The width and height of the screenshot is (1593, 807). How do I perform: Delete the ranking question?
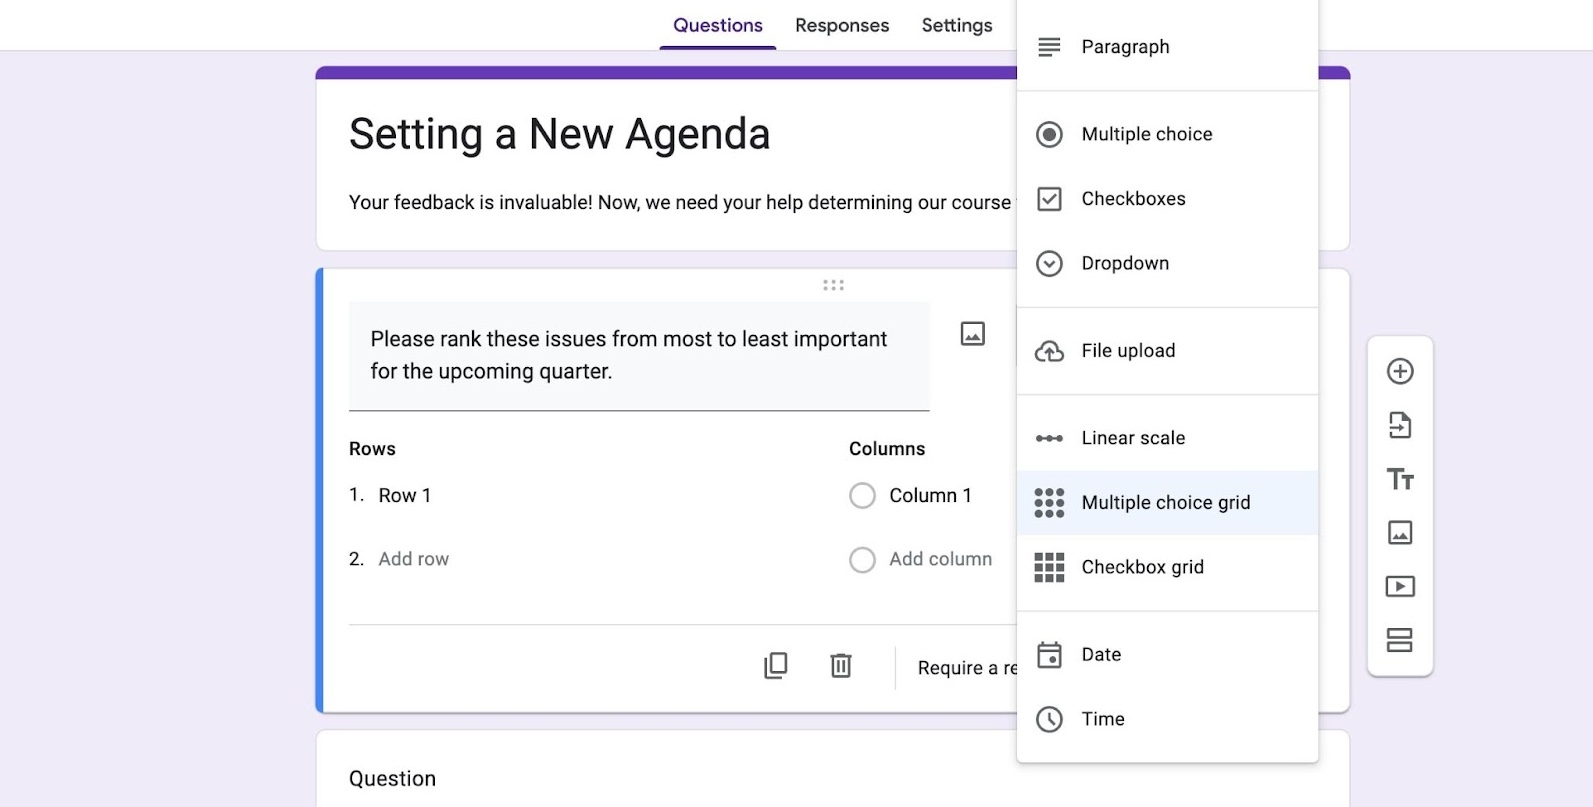click(x=841, y=666)
